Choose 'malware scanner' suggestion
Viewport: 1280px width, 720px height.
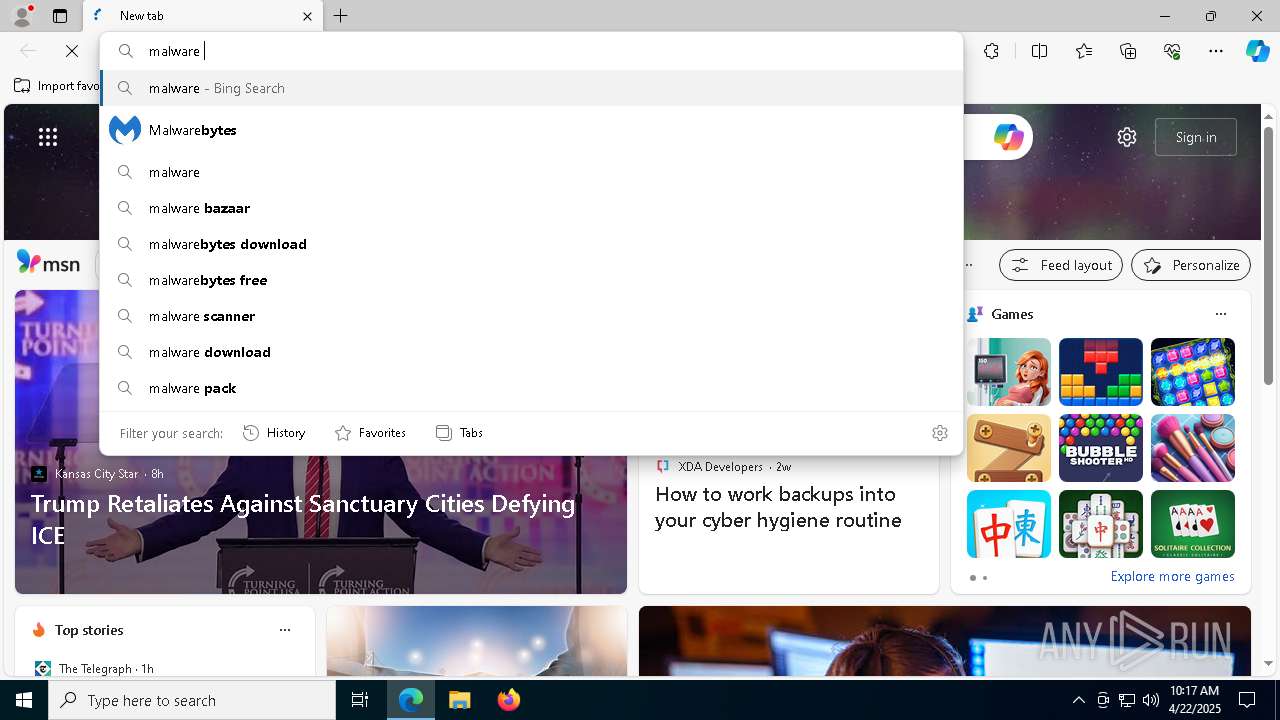[x=531, y=316]
